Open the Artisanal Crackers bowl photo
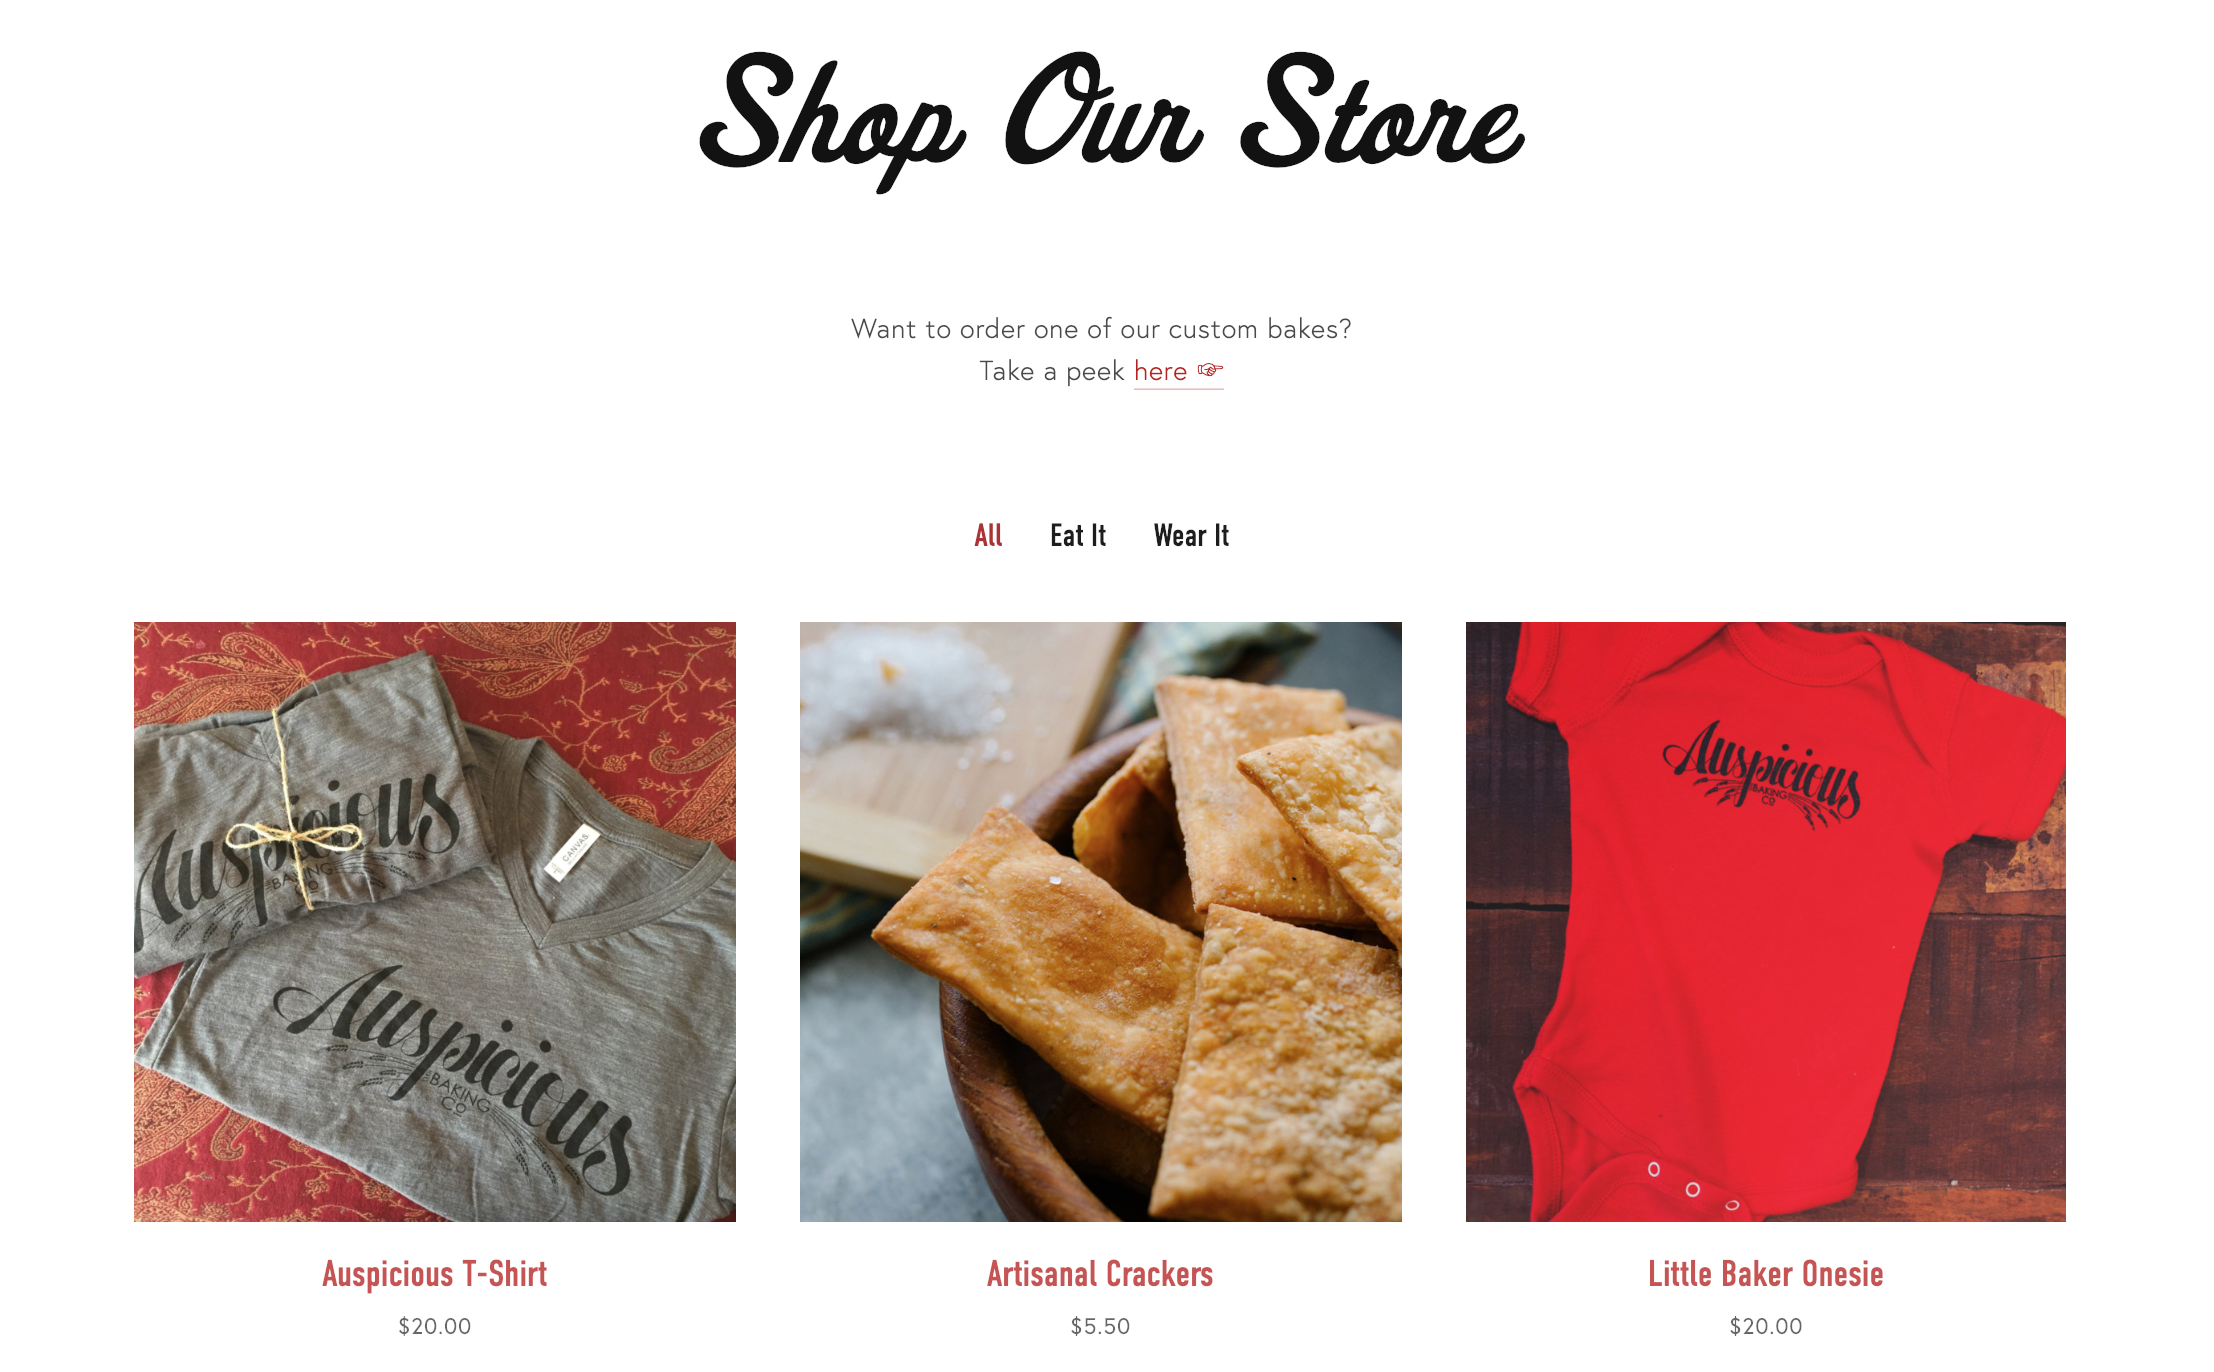 point(1101,921)
